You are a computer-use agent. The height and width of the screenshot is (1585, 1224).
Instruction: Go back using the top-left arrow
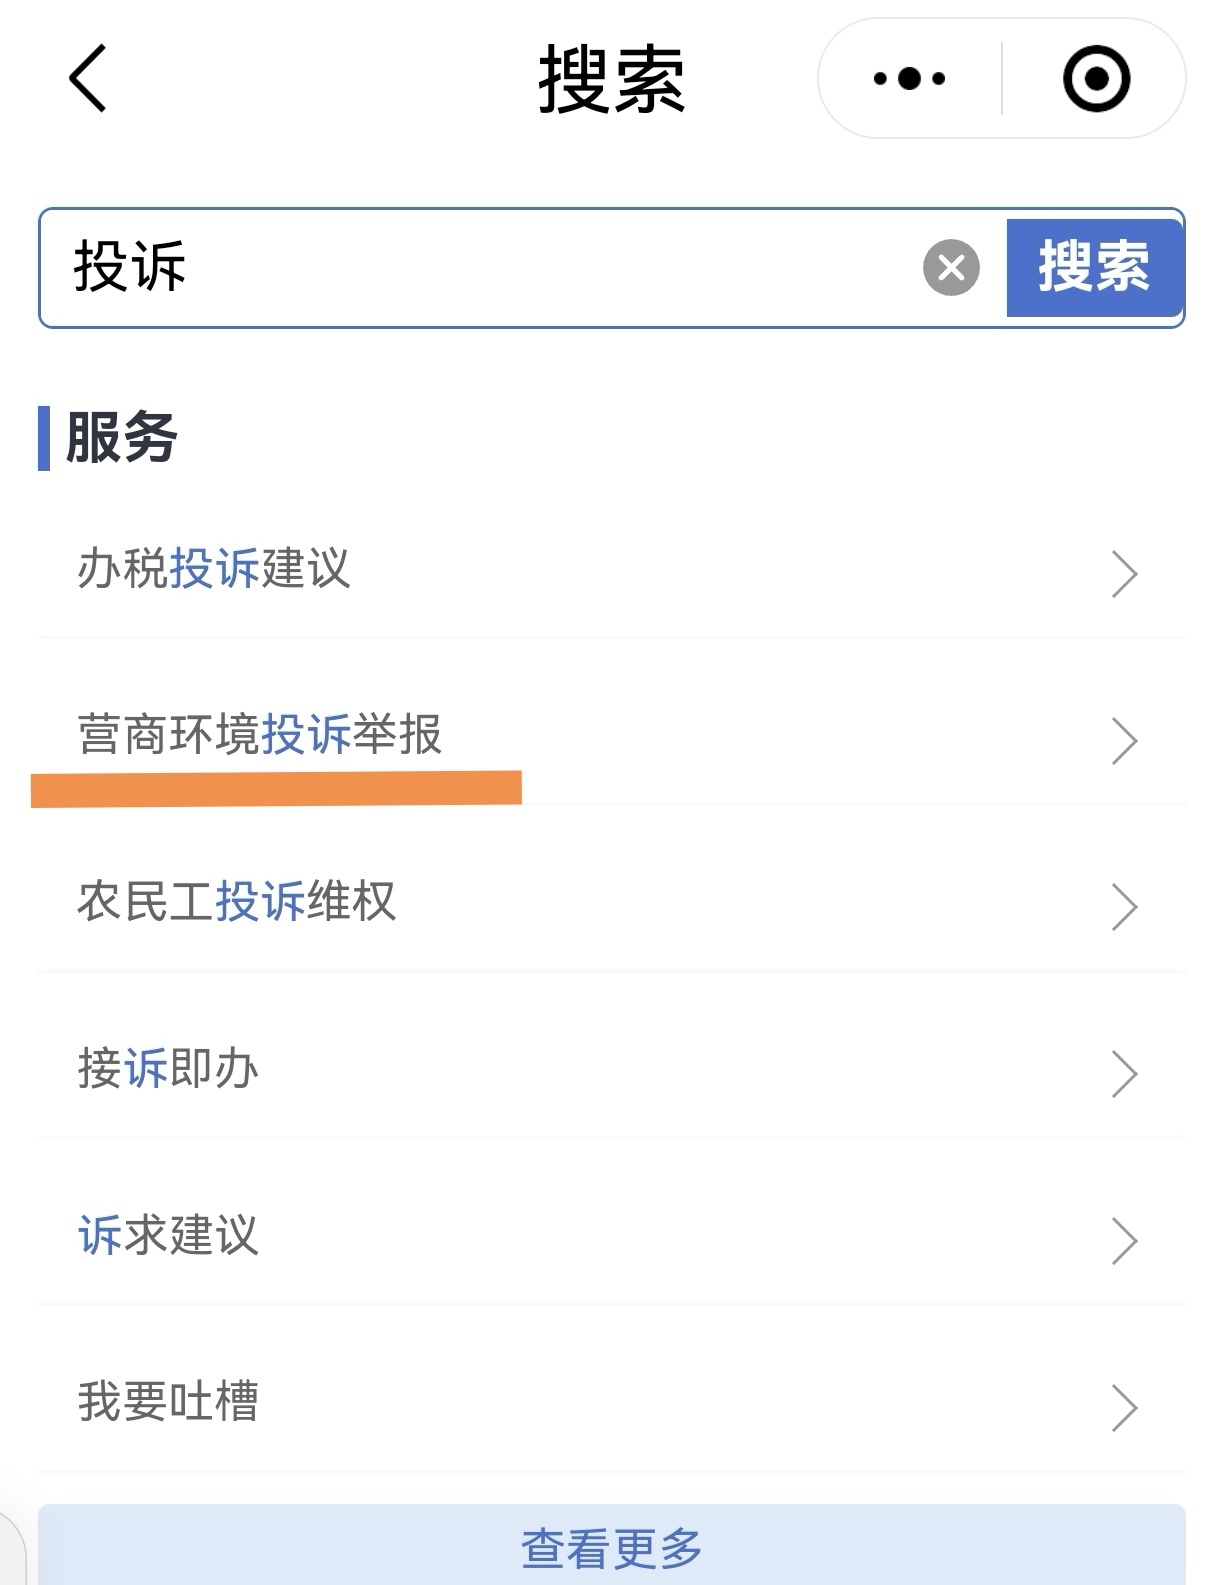(x=87, y=78)
